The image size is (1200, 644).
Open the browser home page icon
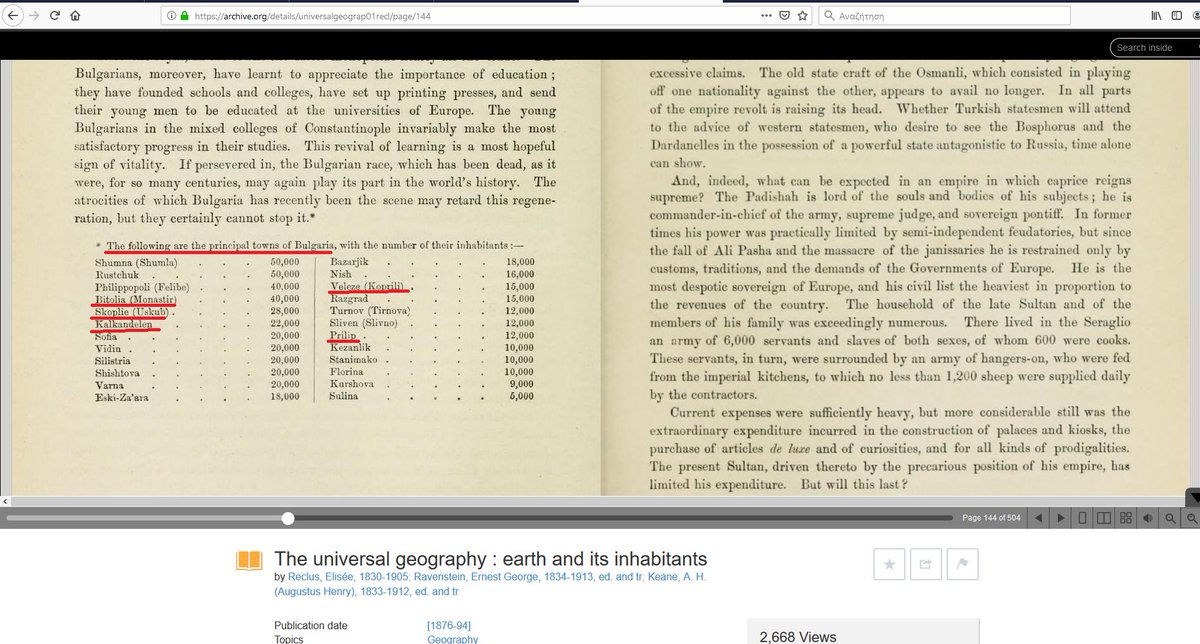click(x=75, y=16)
